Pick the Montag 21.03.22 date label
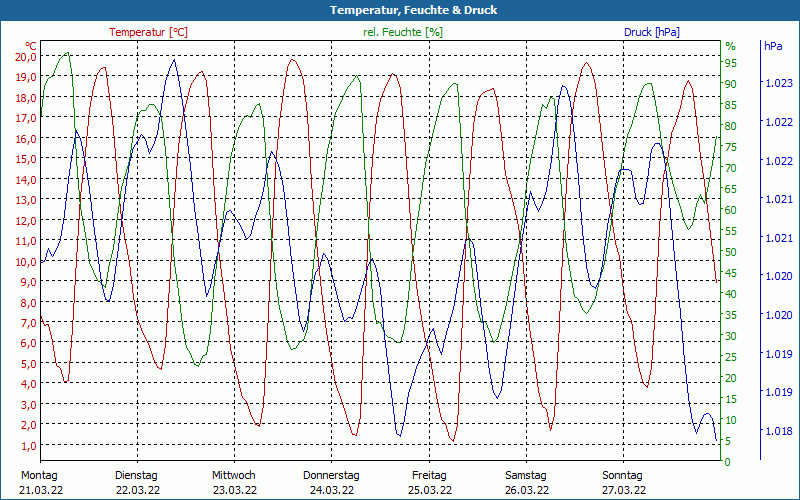800x500 pixels. click(40, 482)
